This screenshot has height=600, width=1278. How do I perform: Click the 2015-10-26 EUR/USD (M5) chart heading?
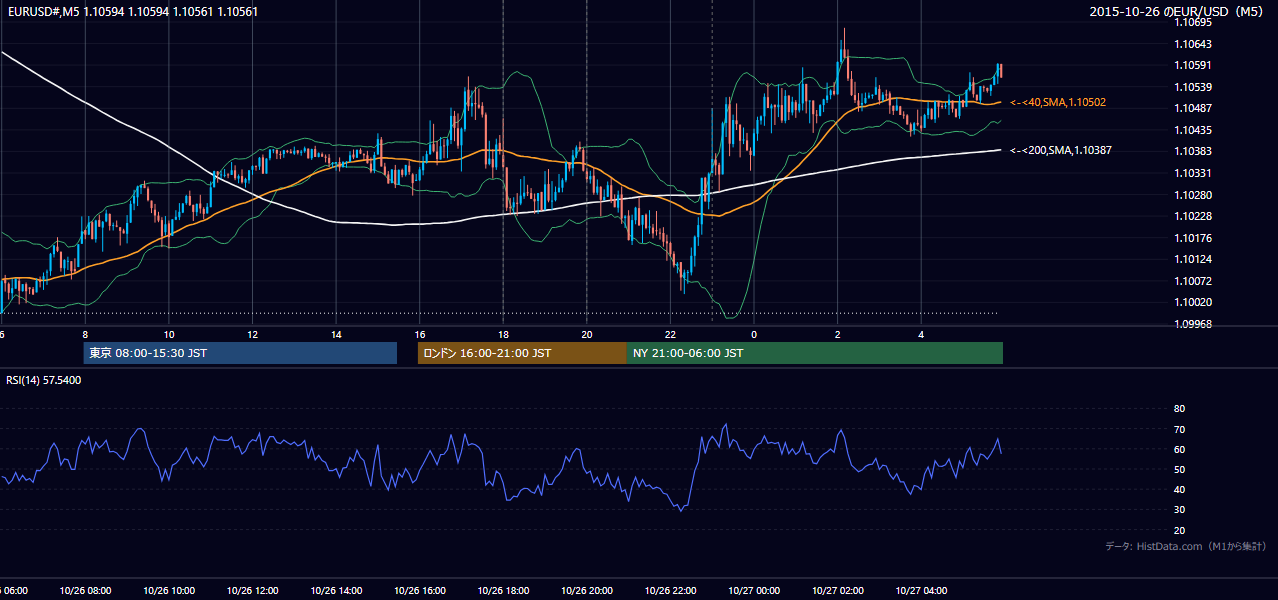point(1177,12)
